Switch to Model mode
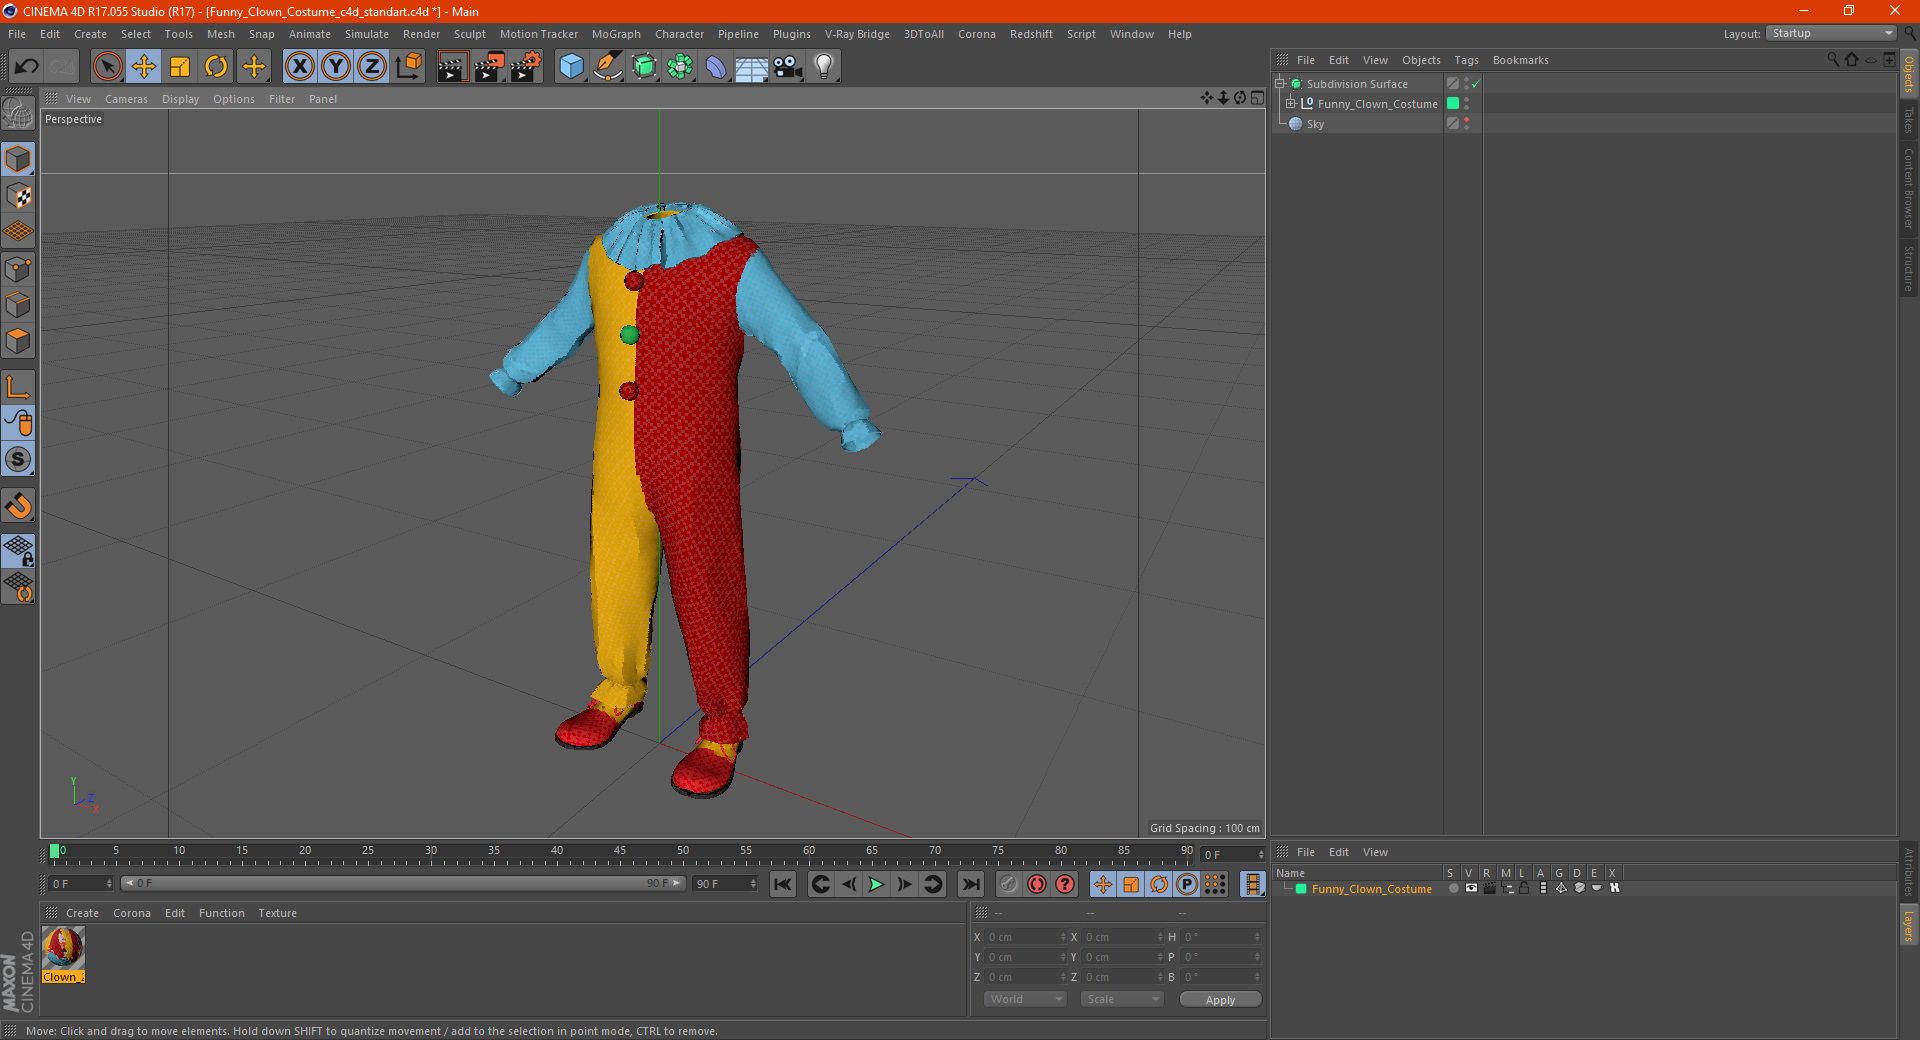Screen dimensions: 1920x1040 (x=18, y=159)
